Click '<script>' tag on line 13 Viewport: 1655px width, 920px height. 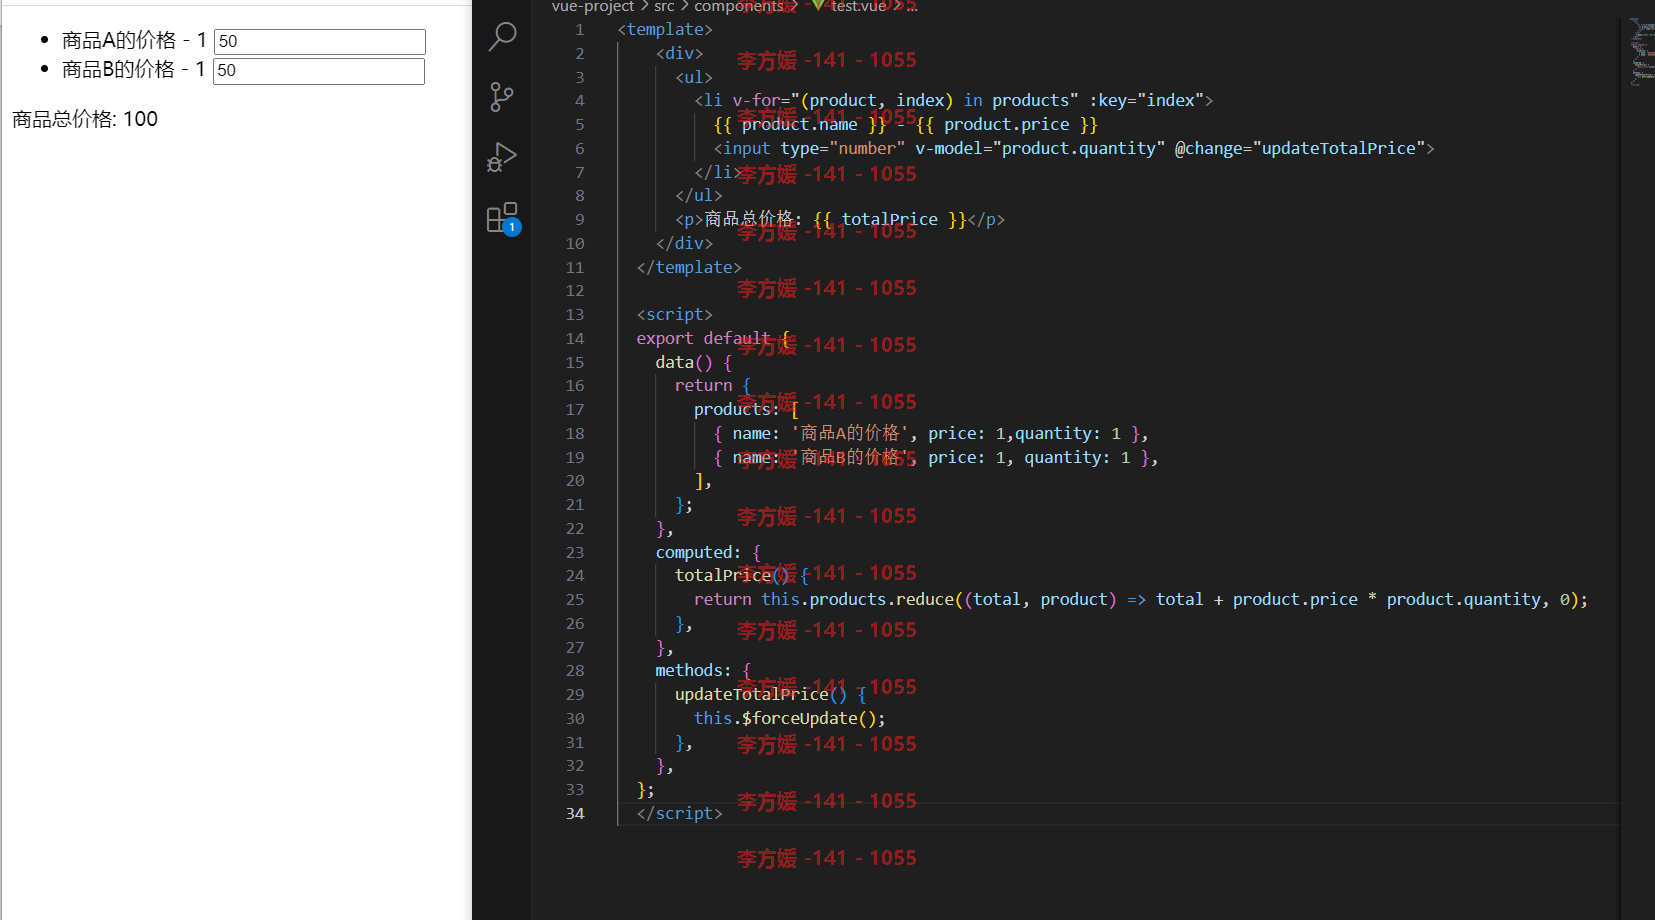pos(675,315)
